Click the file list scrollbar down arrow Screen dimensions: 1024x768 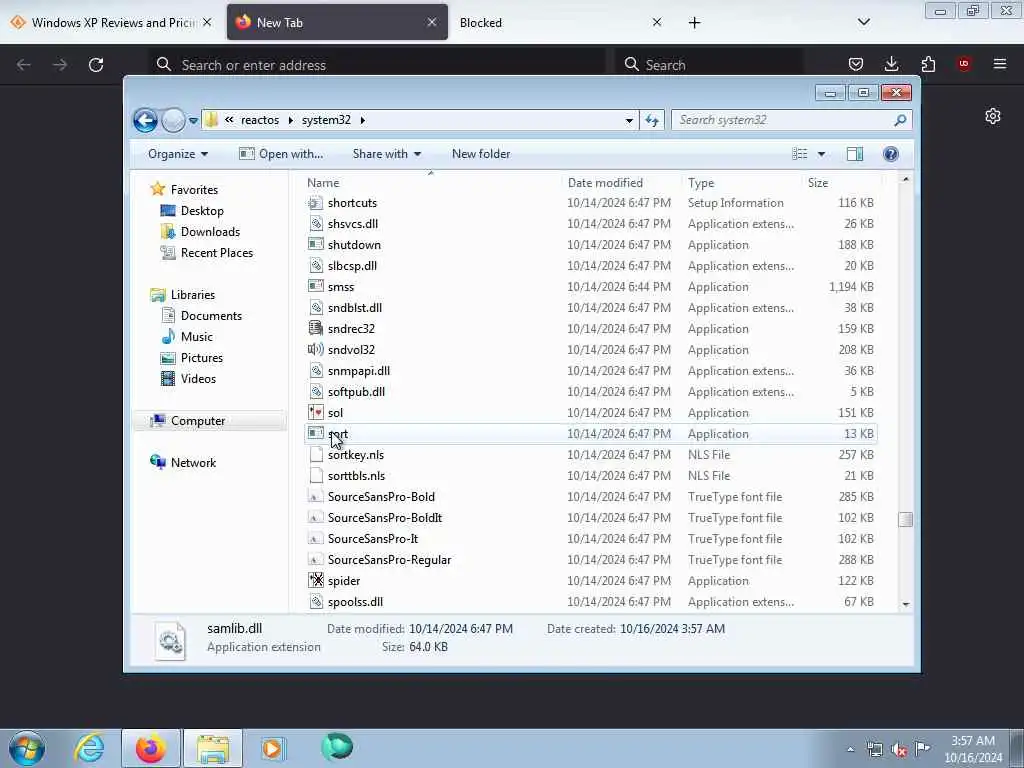click(x=905, y=604)
